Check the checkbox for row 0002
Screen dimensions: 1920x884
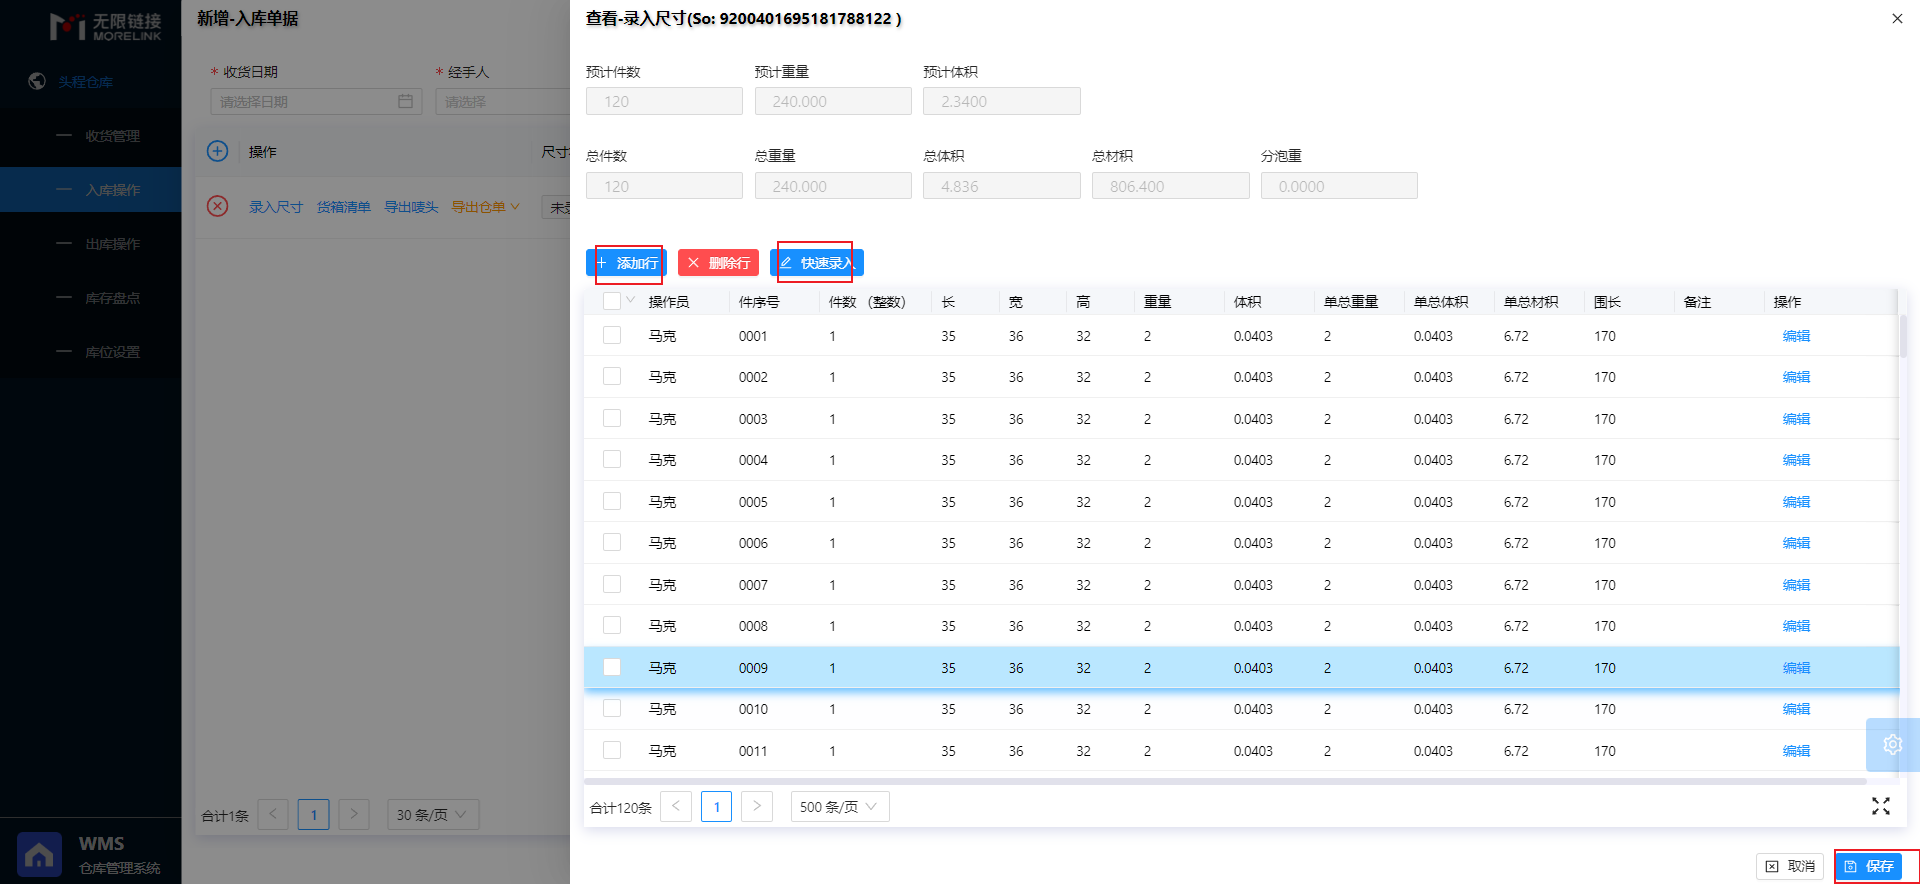tap(612, 376)
